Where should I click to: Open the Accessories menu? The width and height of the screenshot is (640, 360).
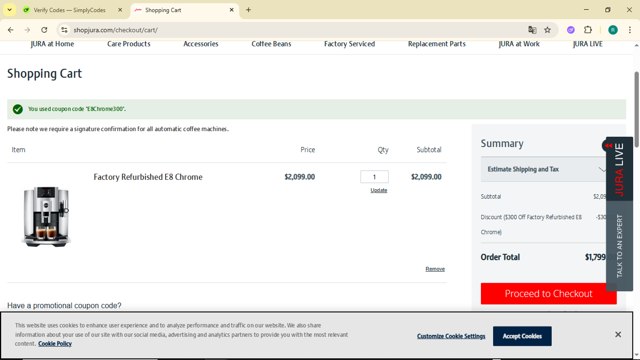200,44
